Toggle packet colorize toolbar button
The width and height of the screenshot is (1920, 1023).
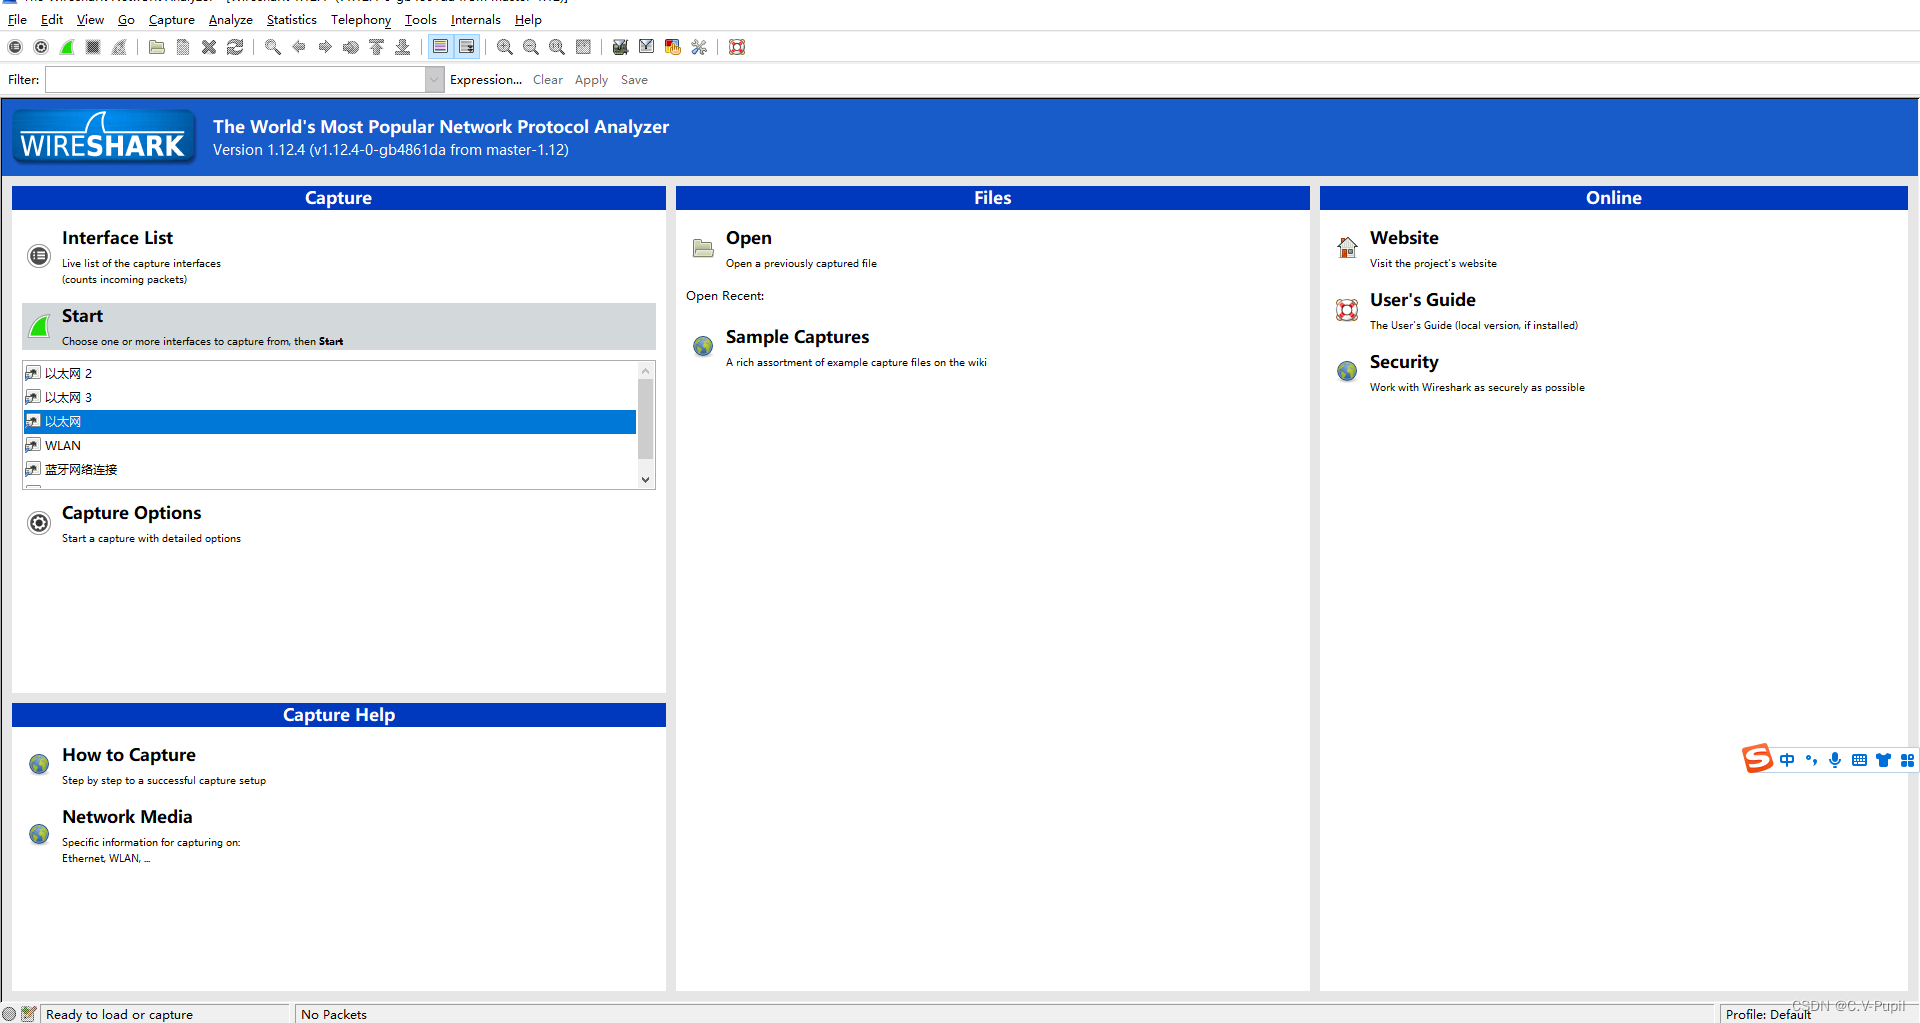pos(441,47)
